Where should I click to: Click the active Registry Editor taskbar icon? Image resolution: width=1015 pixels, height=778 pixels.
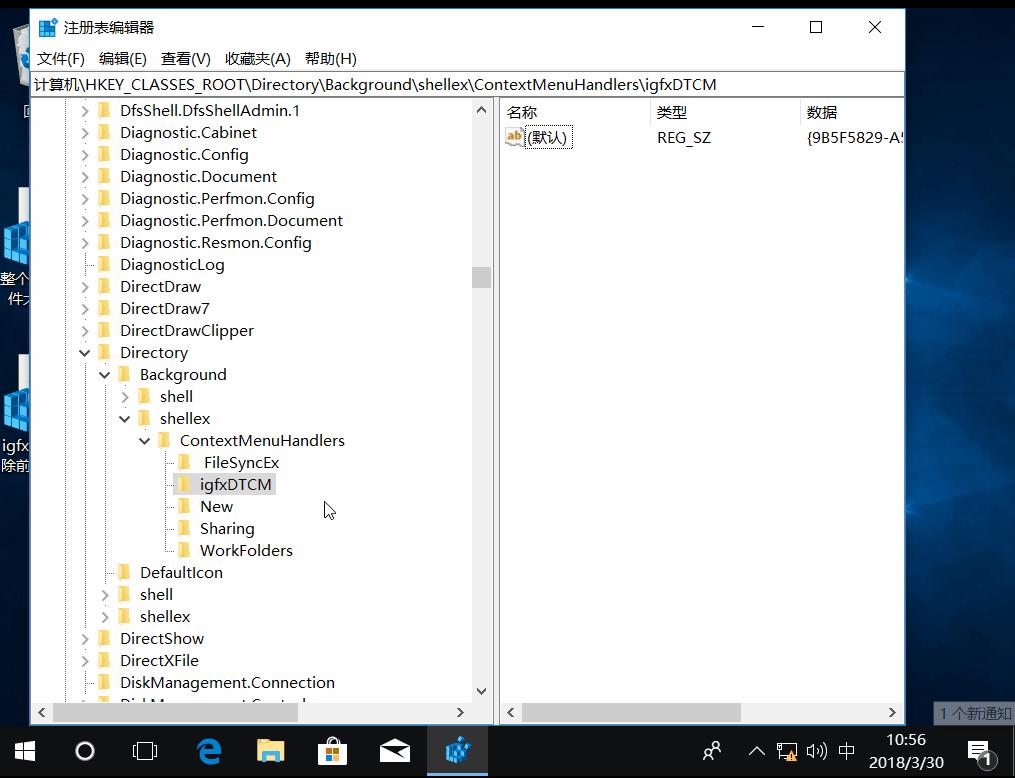tap(457, 751)
